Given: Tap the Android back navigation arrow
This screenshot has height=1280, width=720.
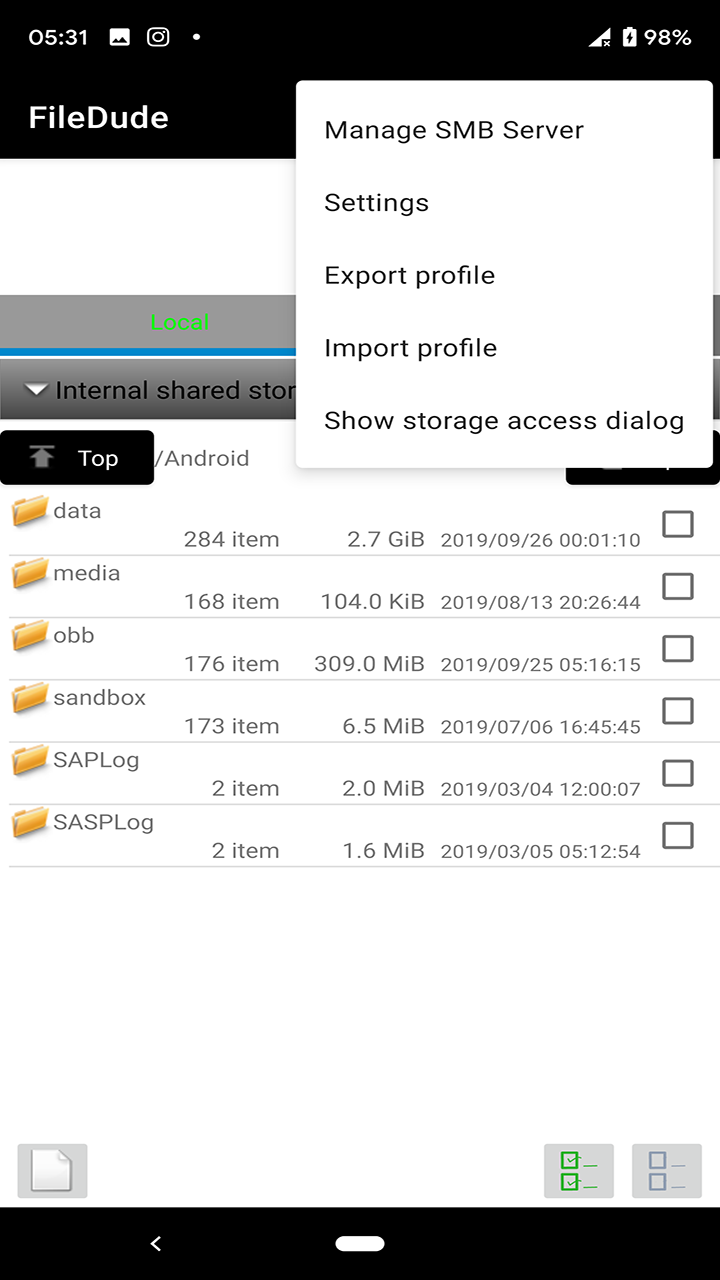Looking at the screenshot, I should click(x=155, y=1243).
